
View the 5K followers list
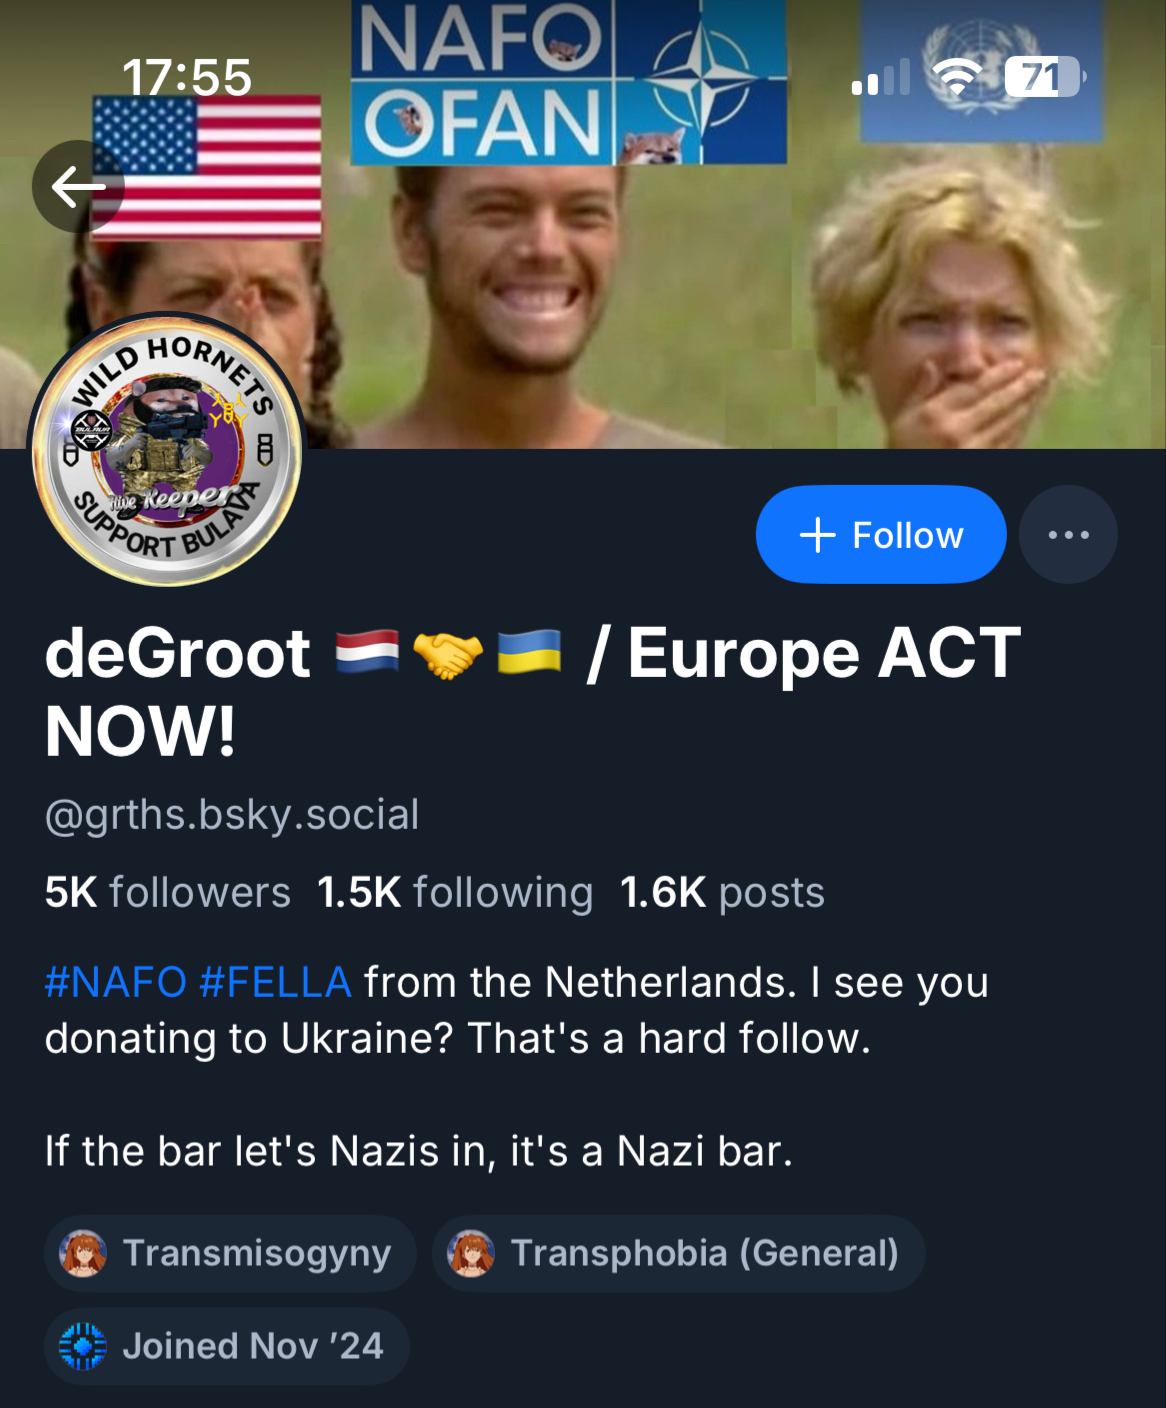click(x=168, y=892)
